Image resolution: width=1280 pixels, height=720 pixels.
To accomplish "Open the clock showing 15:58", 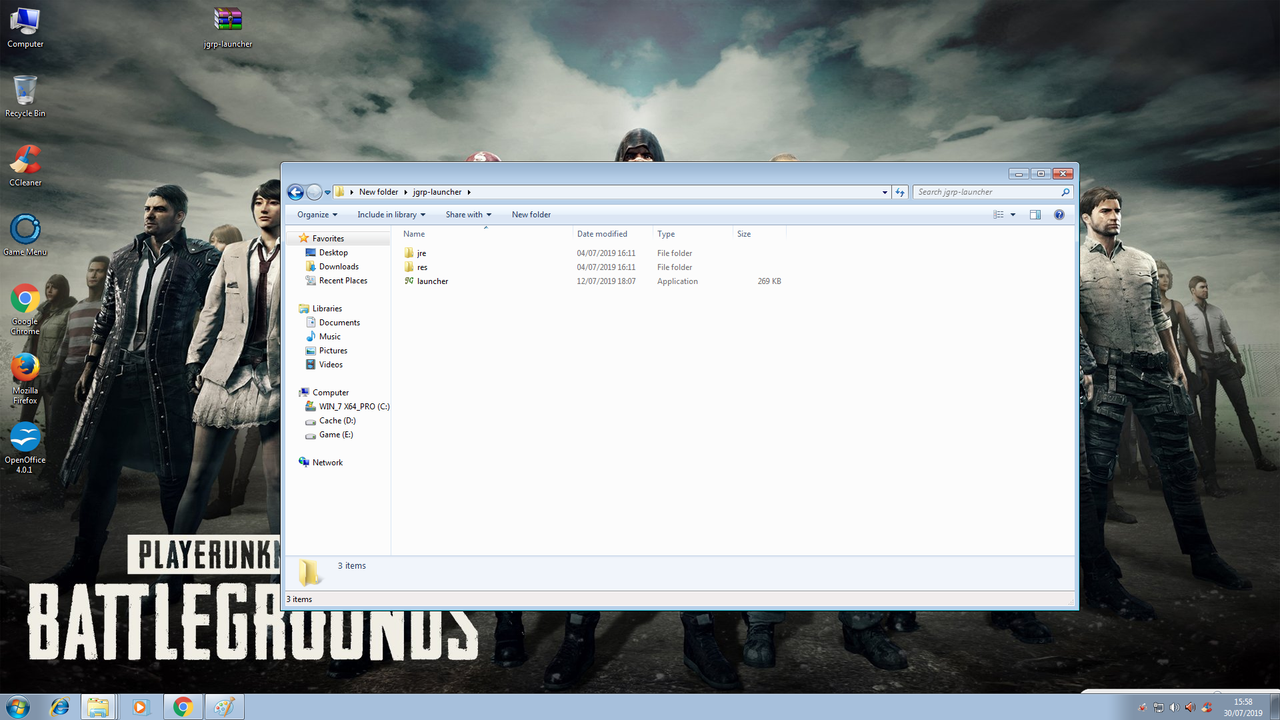I will (1244, 707).
